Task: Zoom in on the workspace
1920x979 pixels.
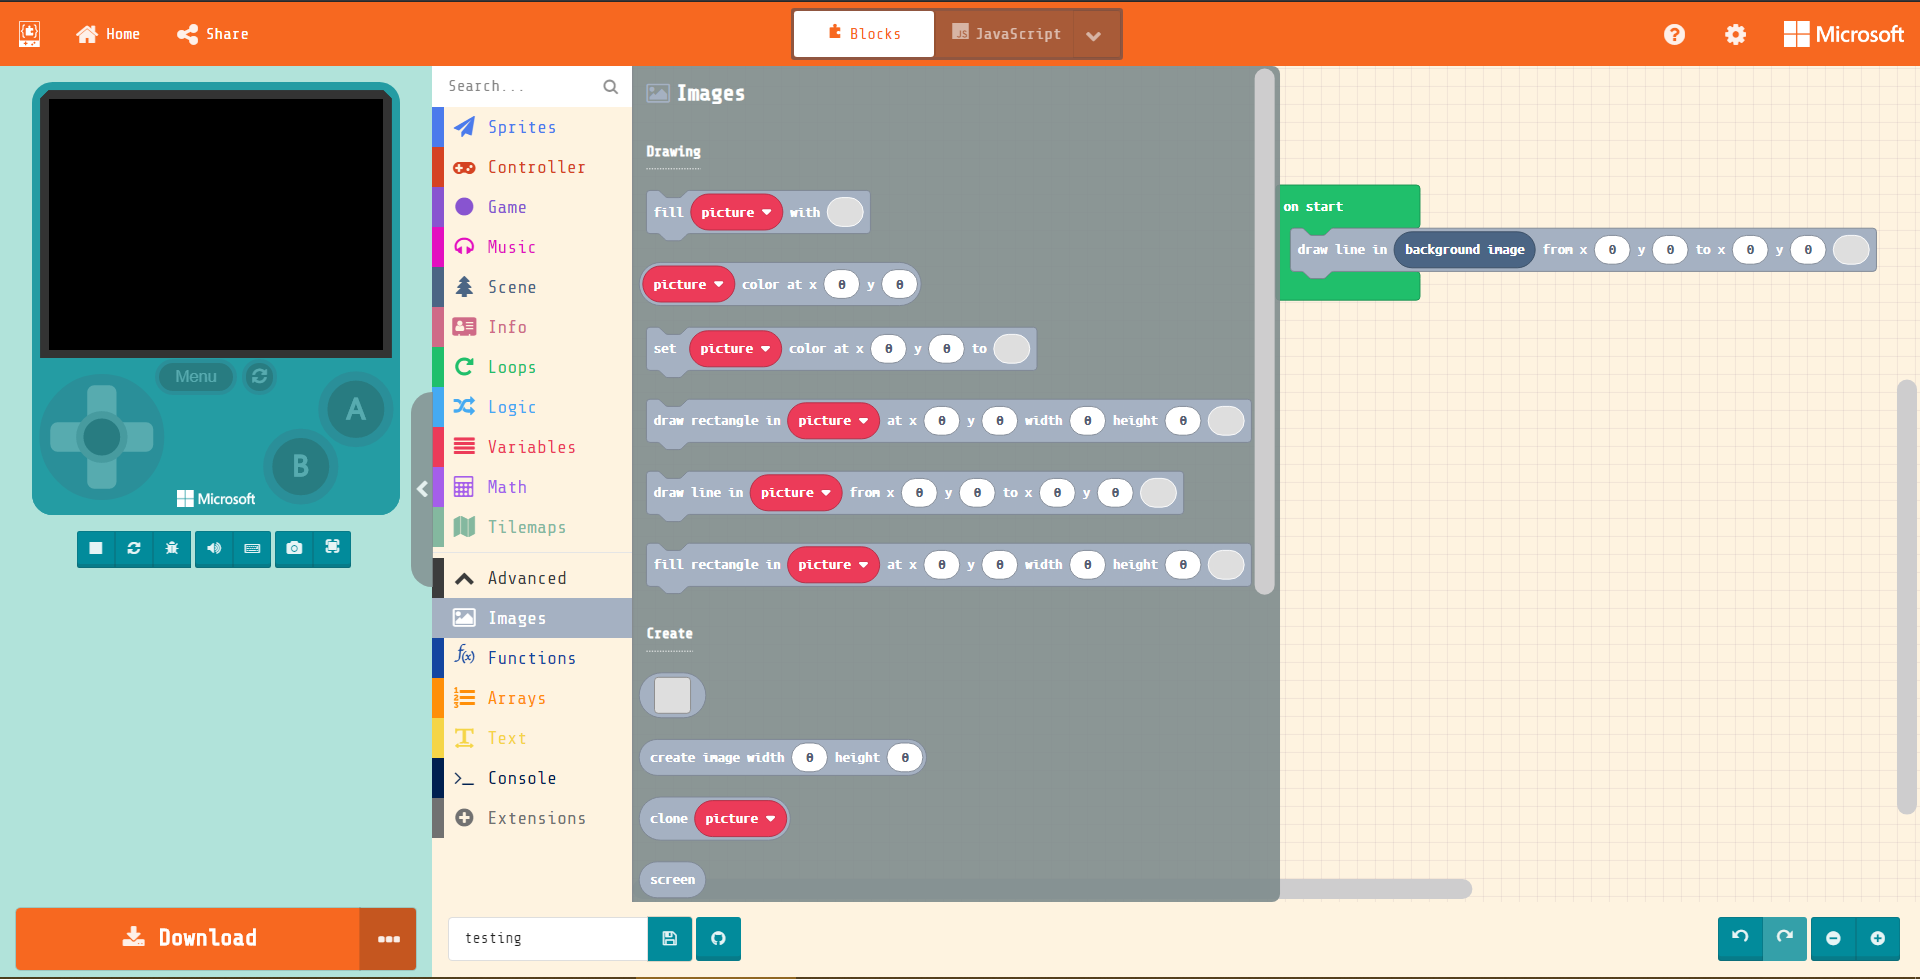Action: (1877, 938)
